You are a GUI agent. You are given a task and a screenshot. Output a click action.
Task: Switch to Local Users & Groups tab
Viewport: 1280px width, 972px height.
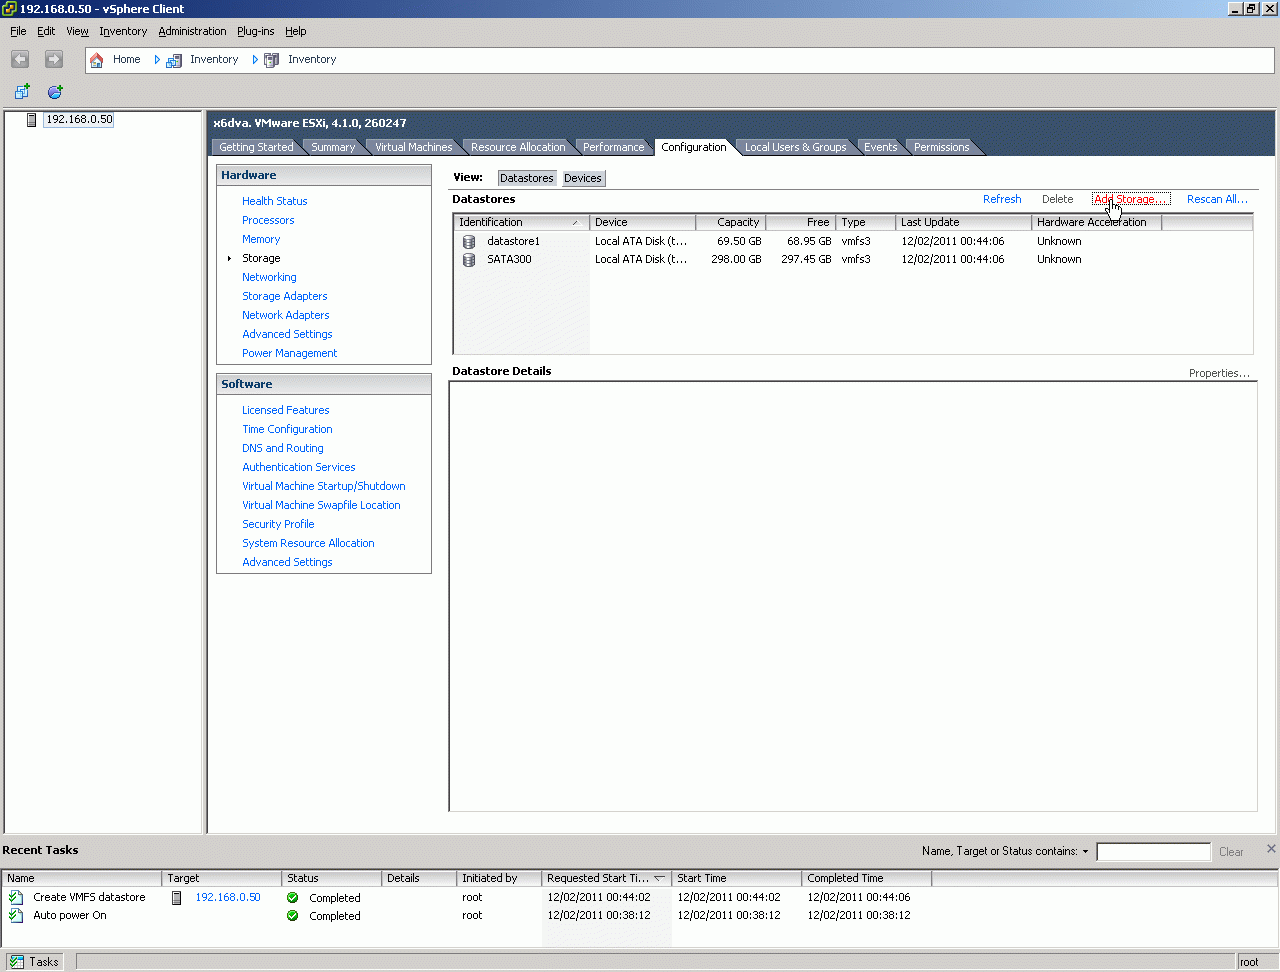tap(795, 147)
